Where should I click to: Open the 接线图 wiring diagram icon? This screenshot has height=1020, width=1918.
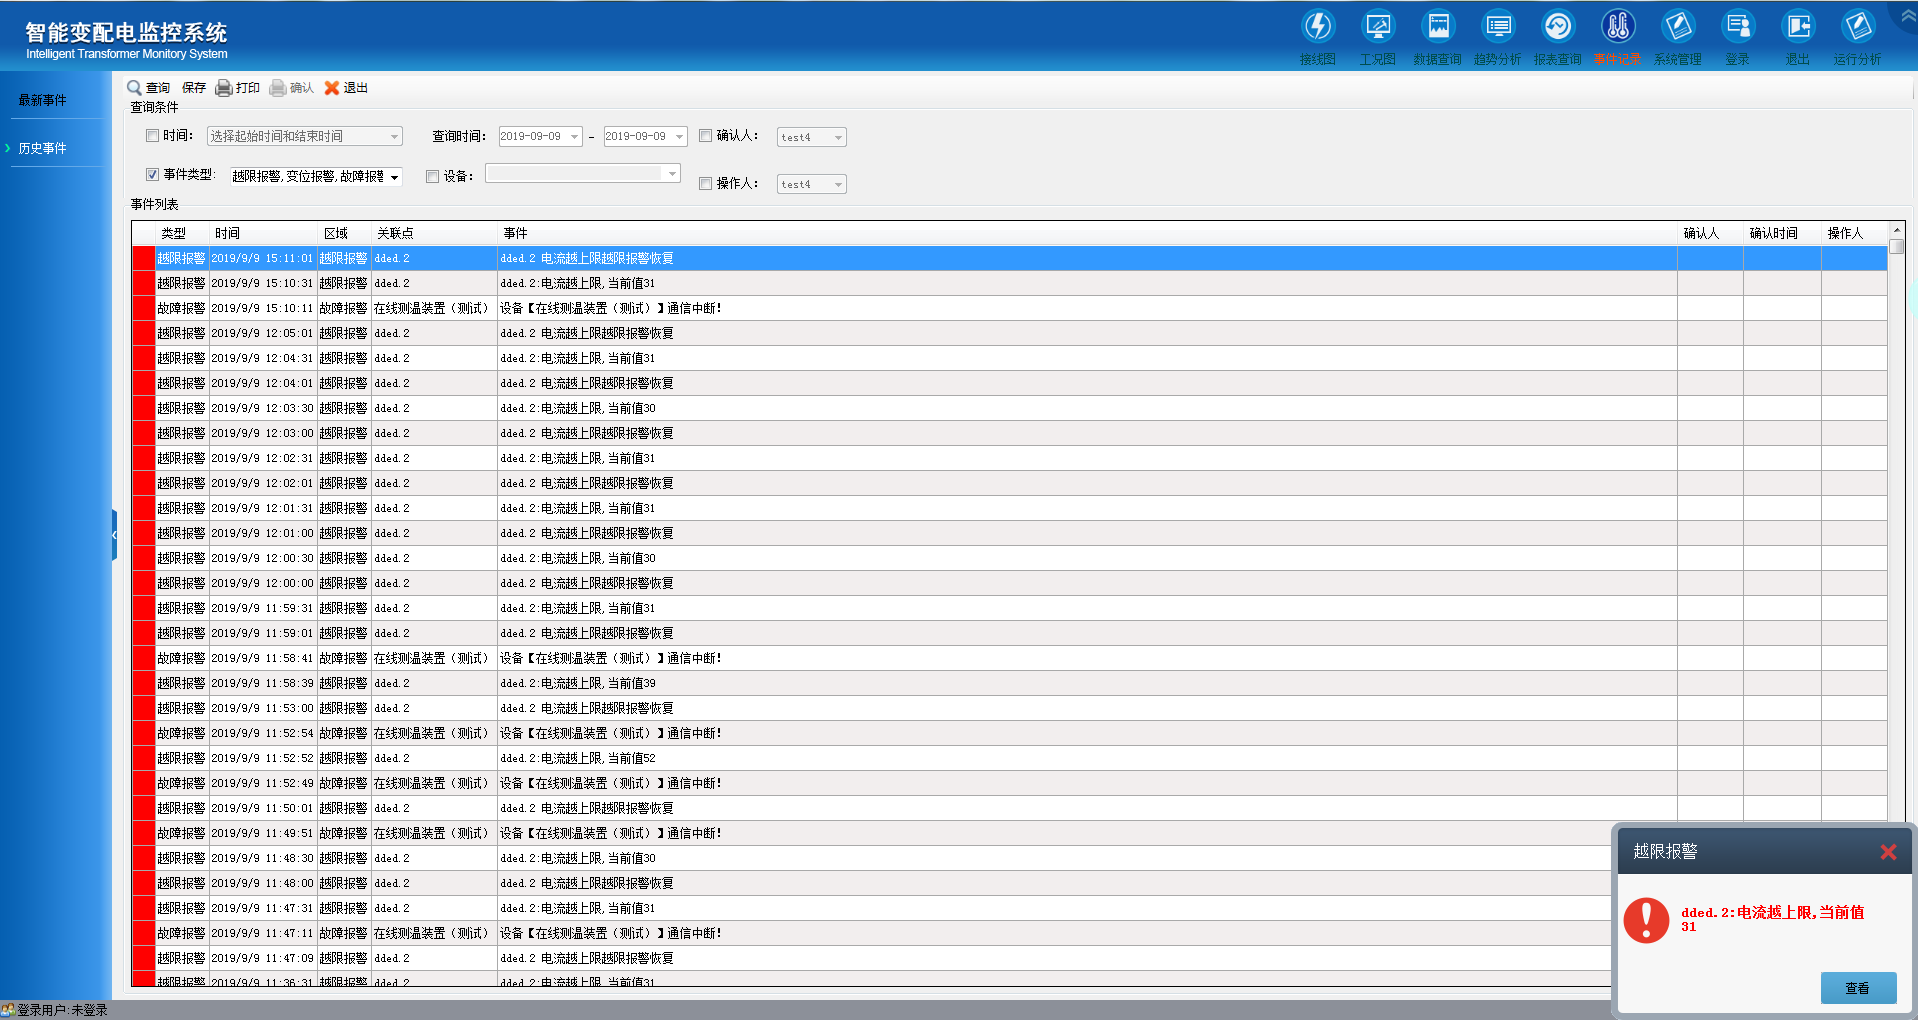coord(1318,26)
